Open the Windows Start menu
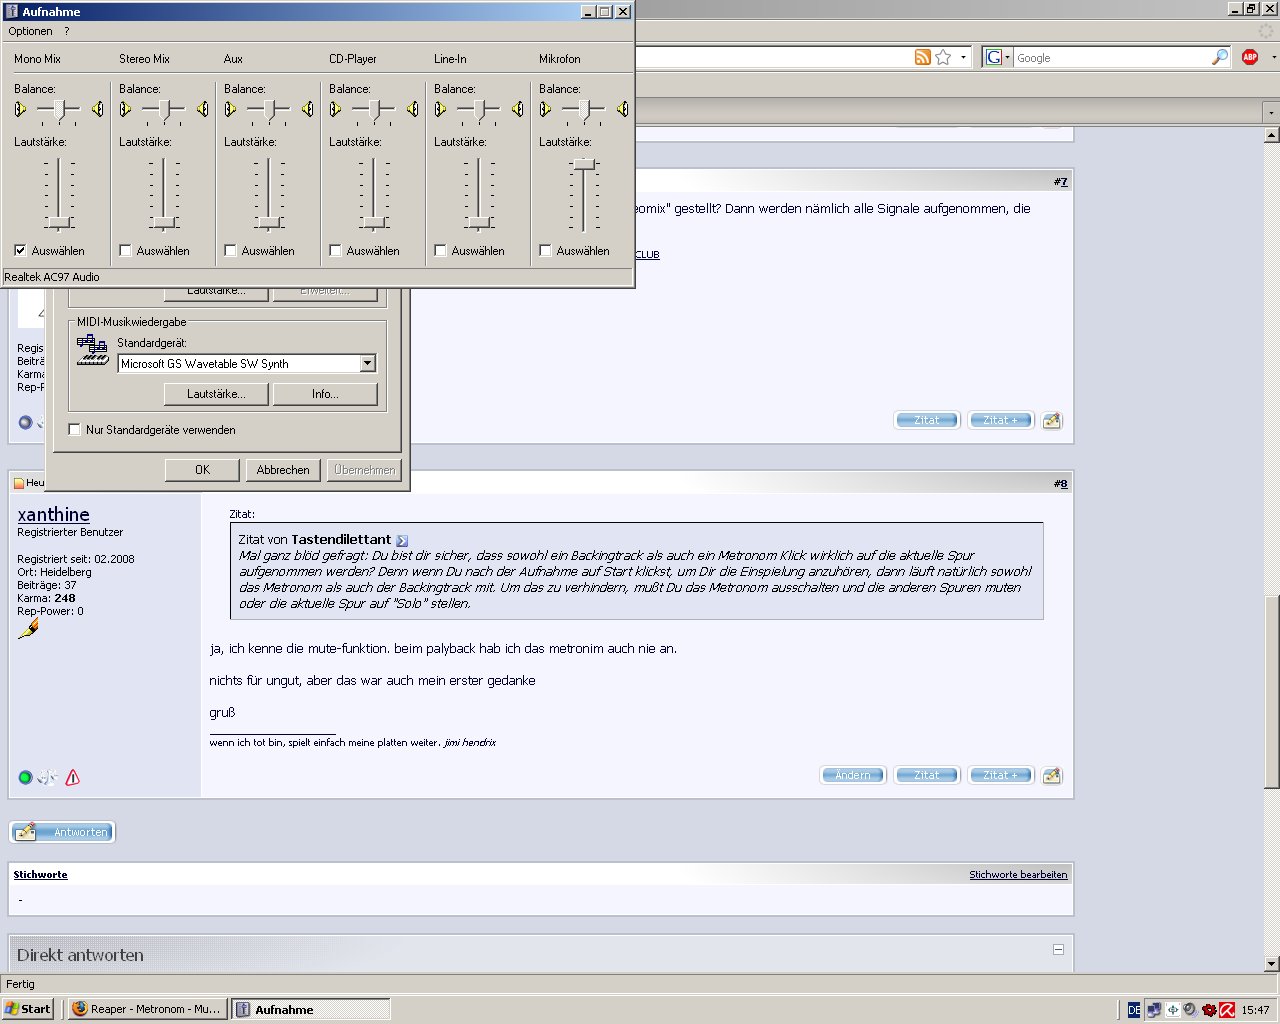This screenshot has width=1280, height=1024. click(28, 1009)
